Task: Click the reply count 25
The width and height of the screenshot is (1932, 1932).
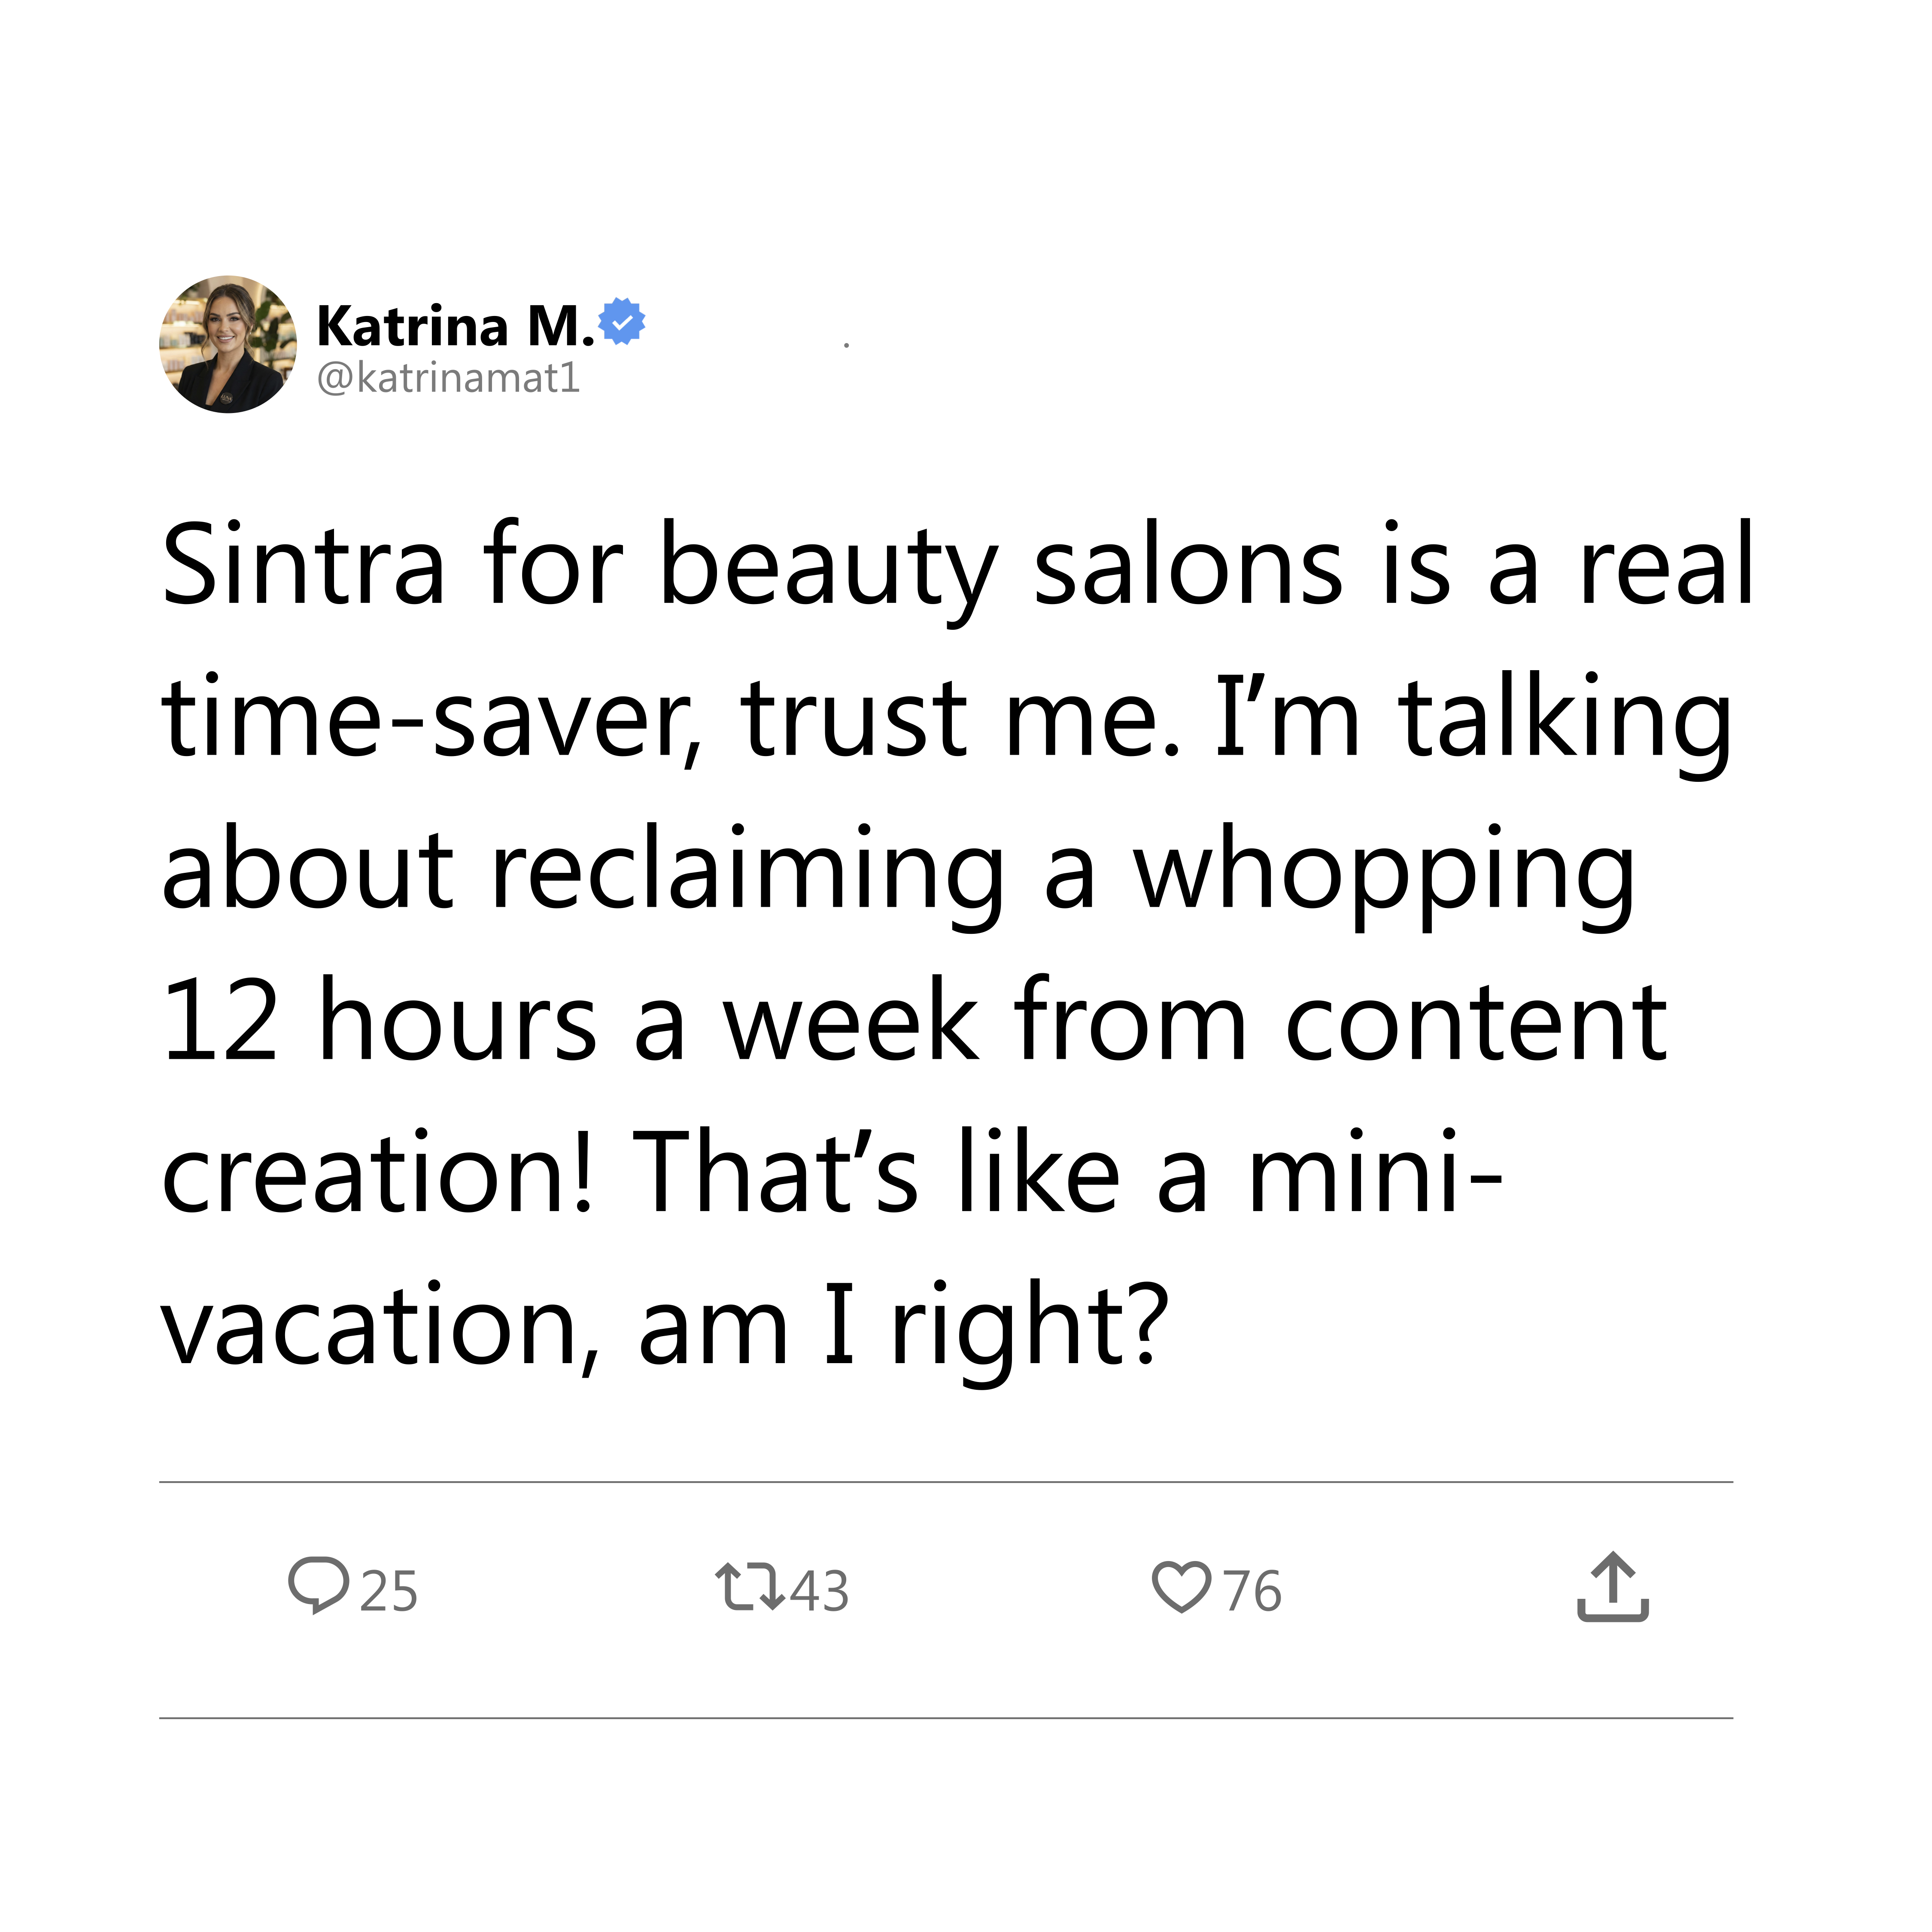Action: click(x=388, y=1591)
